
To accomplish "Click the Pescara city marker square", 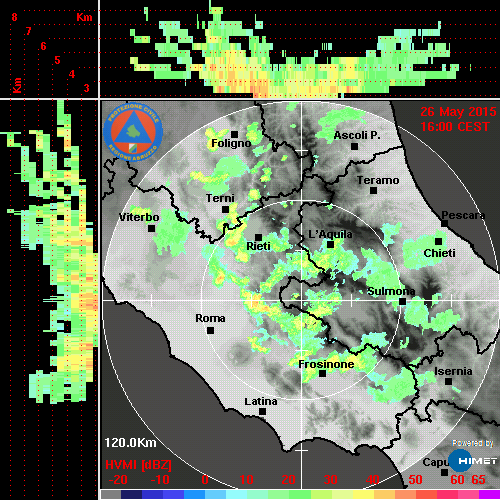I will coord(445,223).
